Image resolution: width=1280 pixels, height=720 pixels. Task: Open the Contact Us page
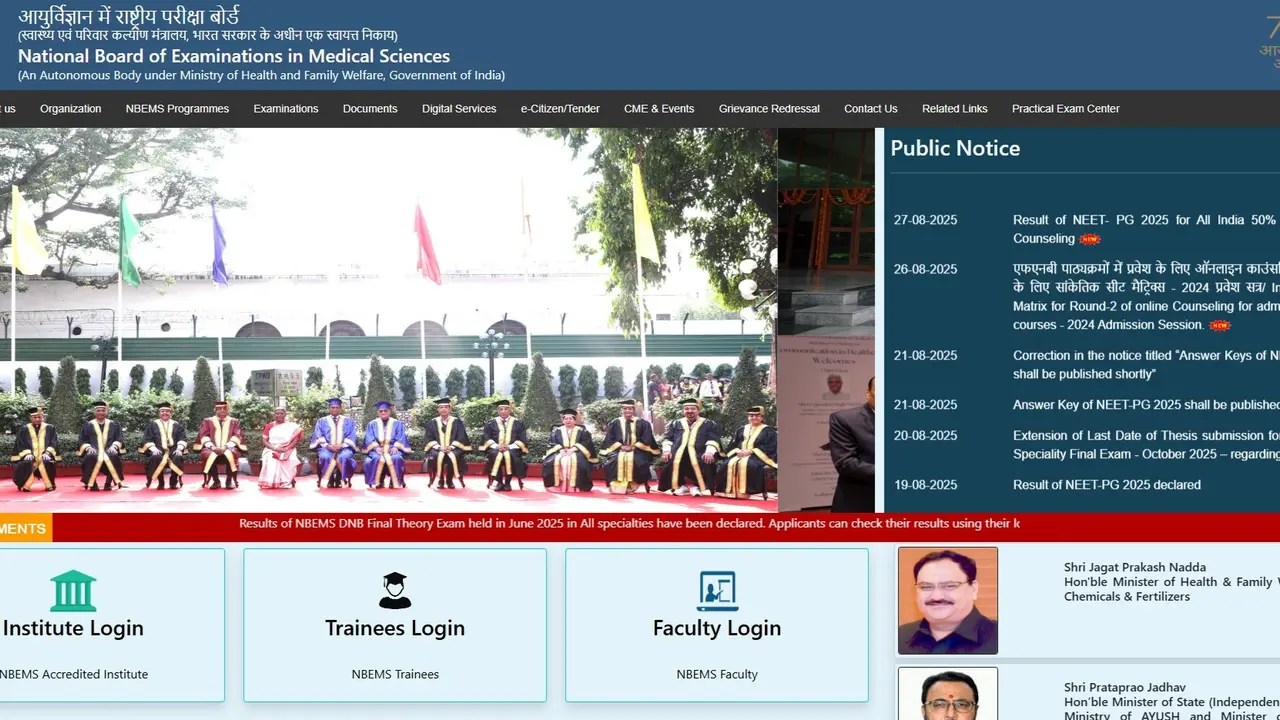click(870, 109)
